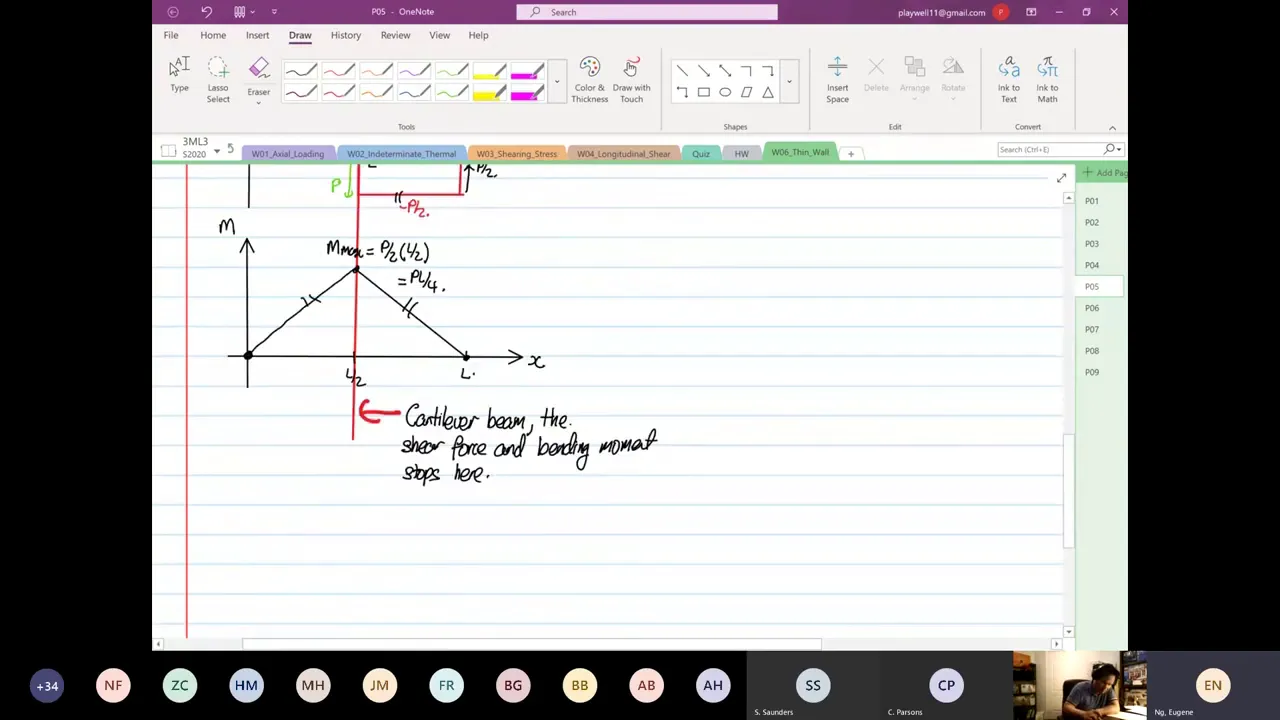Expand the pens gallery more arrow
The height and width of the screenshot is (720, 1280).
click(557, 83)
